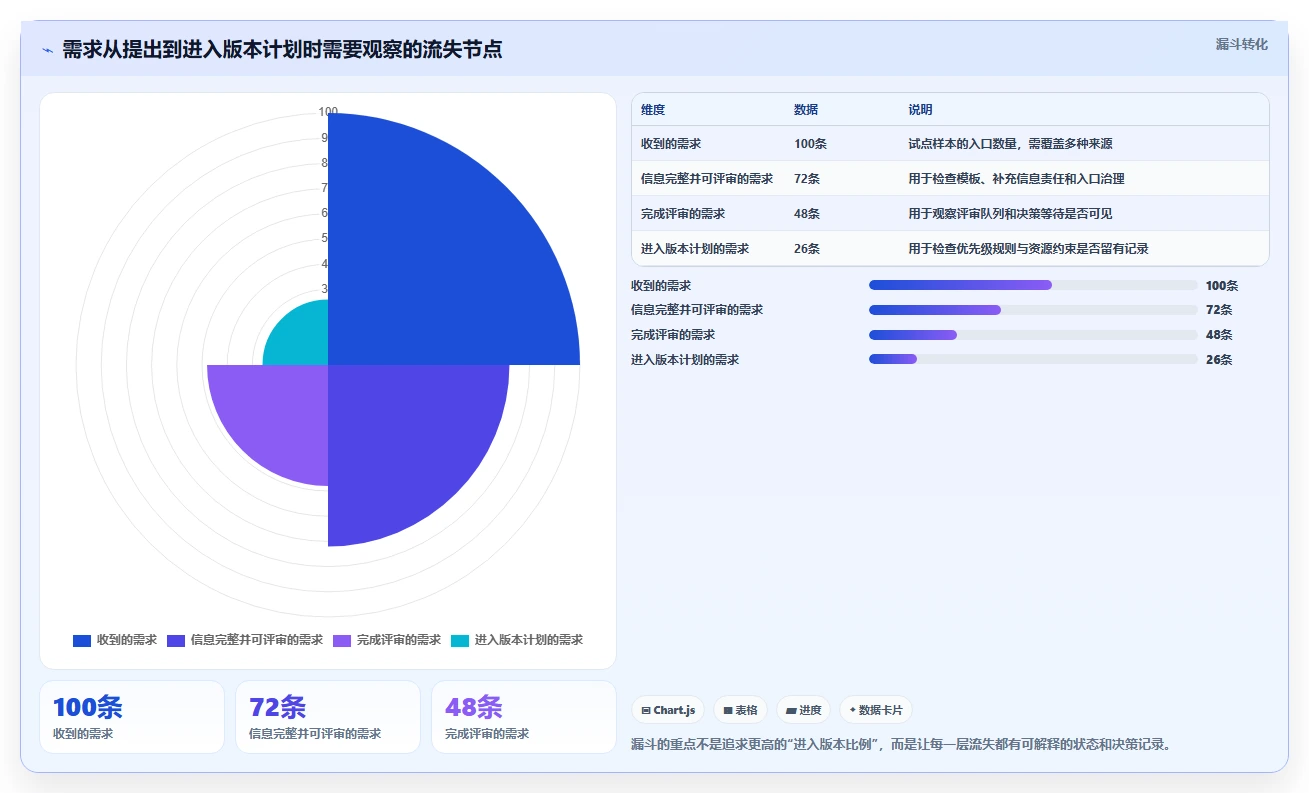
Task: Toggle the 信息完整并可评审的需求 legend swatch
Action: (176, 640)
